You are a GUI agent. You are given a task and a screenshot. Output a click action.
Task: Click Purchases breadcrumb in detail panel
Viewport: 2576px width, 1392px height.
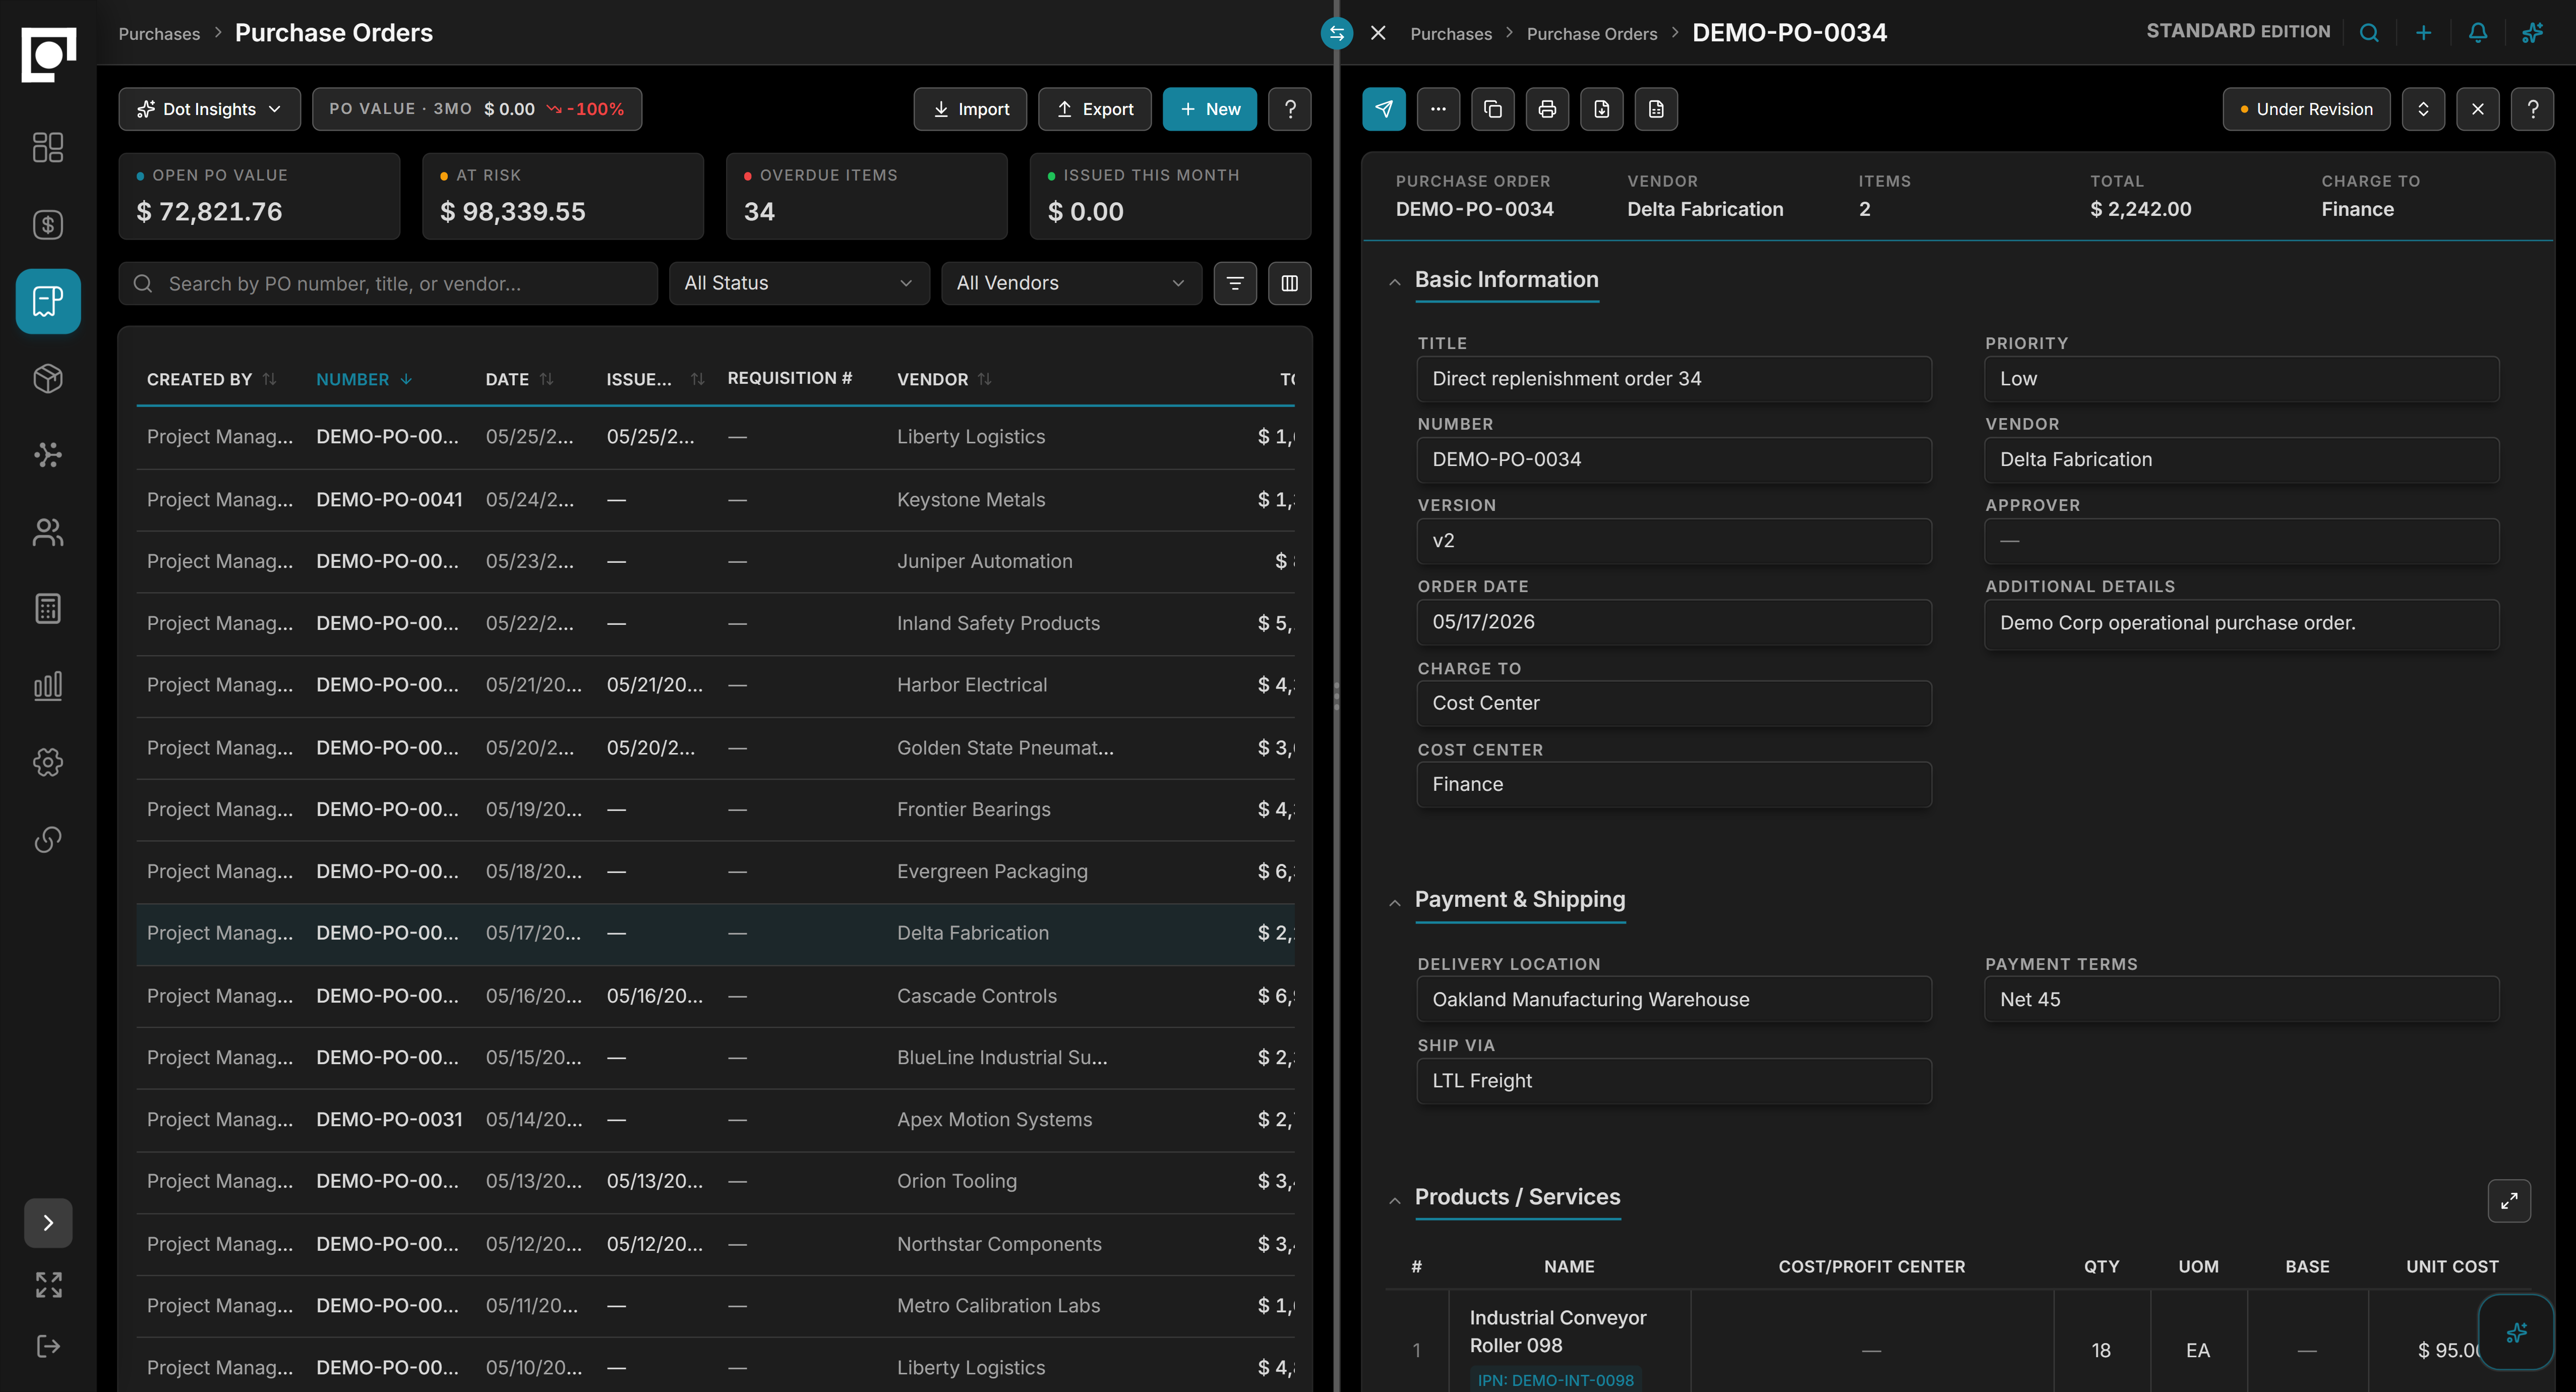coord(1450,34)
